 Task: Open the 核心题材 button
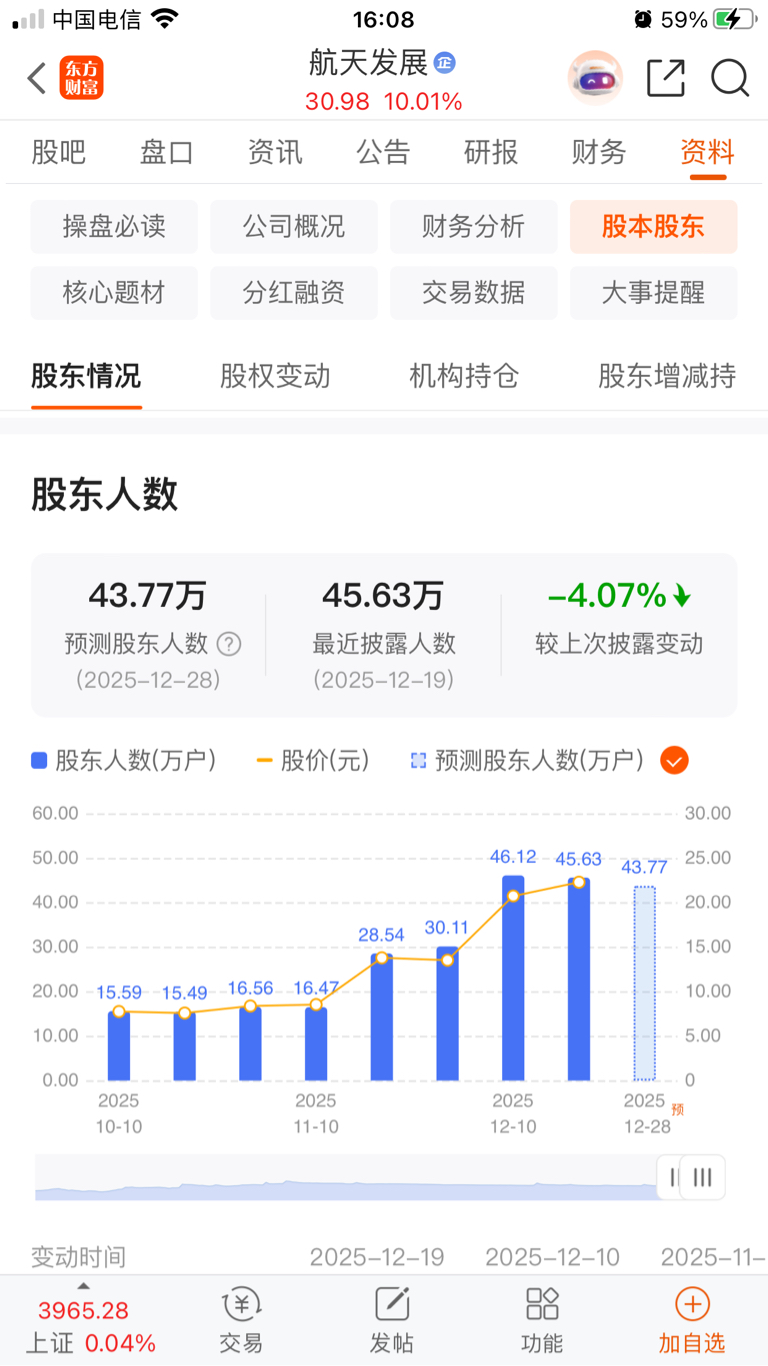pos(114,293)
